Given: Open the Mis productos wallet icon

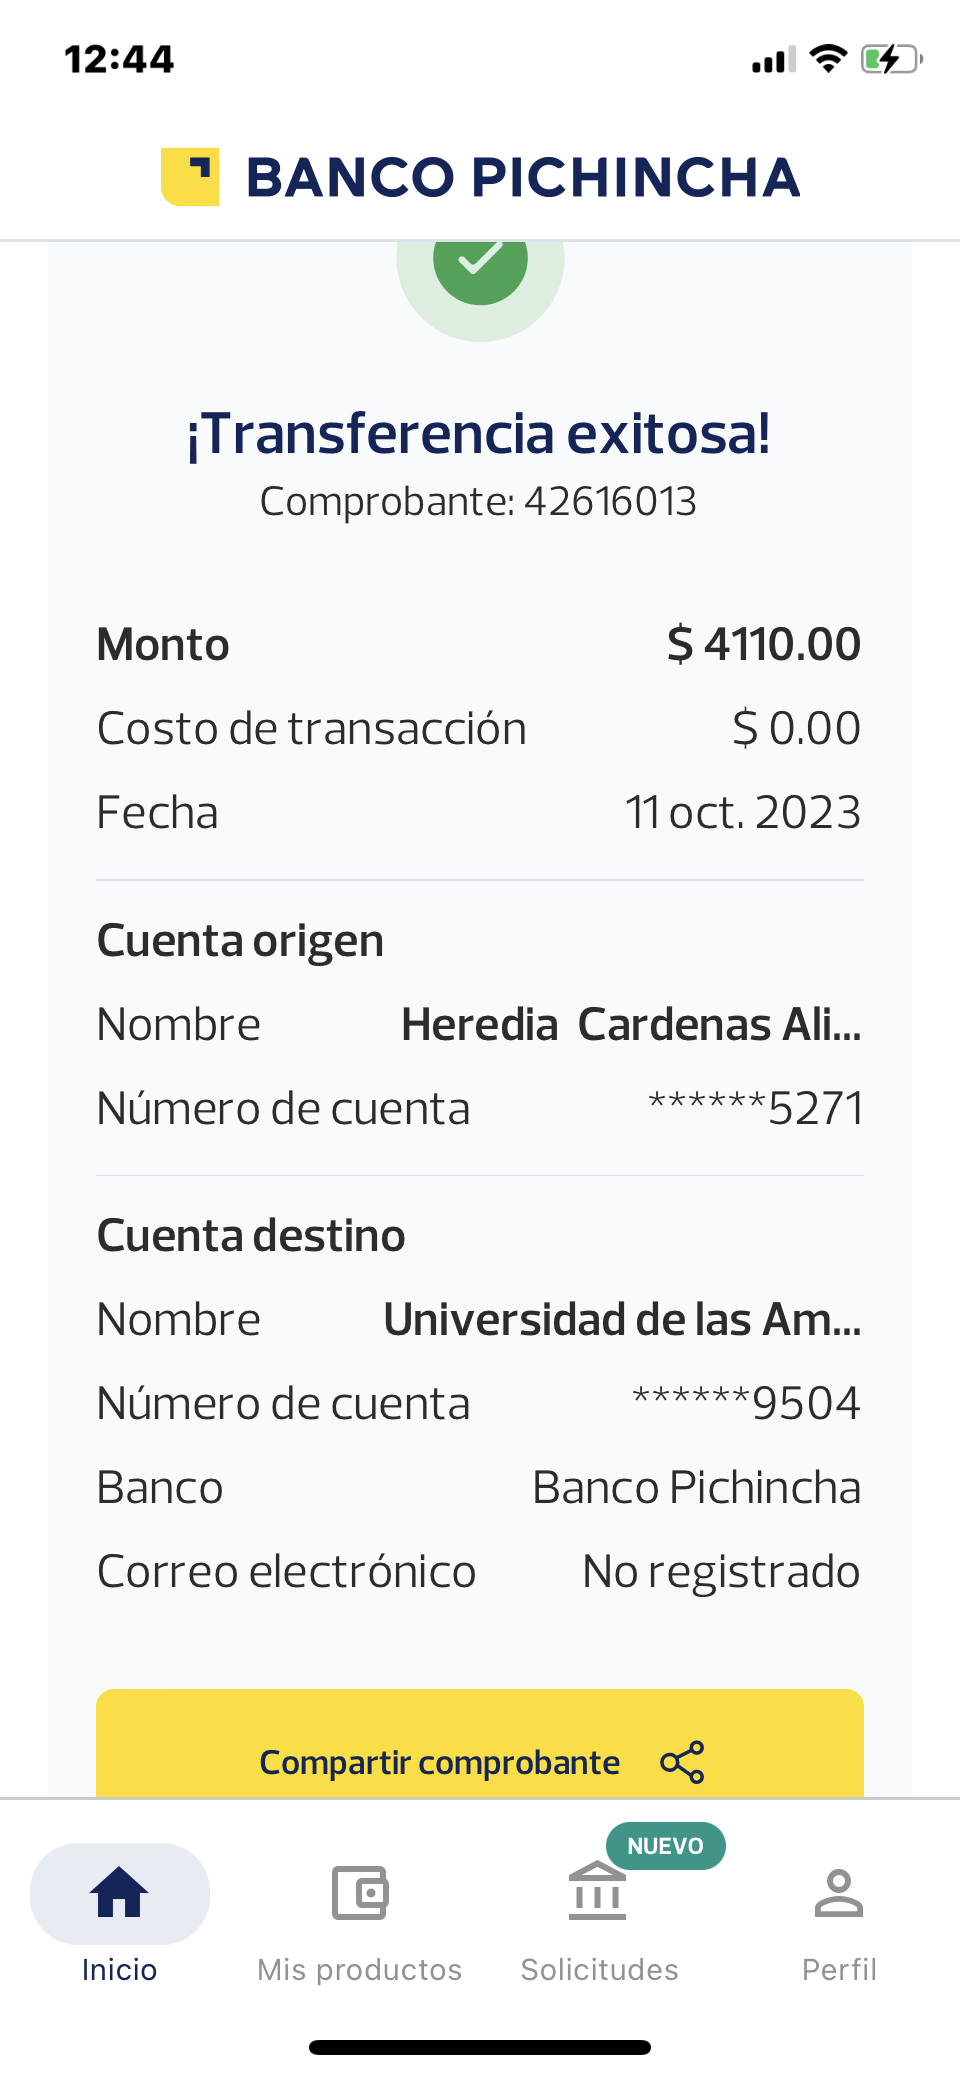Looking at the screenshot, I should pos(359,1892).
